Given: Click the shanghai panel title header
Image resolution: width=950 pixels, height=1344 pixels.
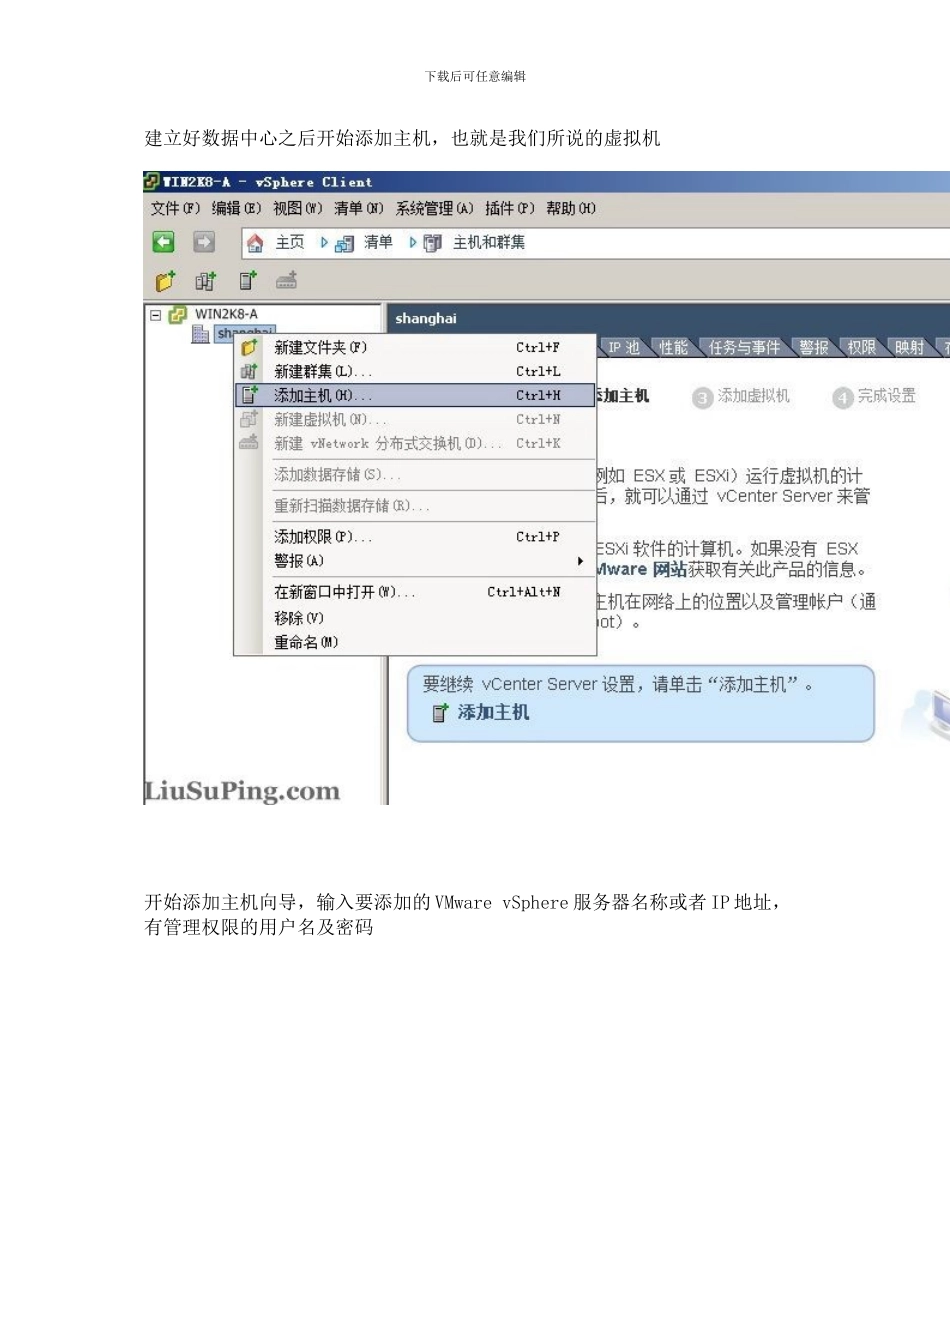Looking at the screenshot, I should pyautogui.click(x=426, y=318).
